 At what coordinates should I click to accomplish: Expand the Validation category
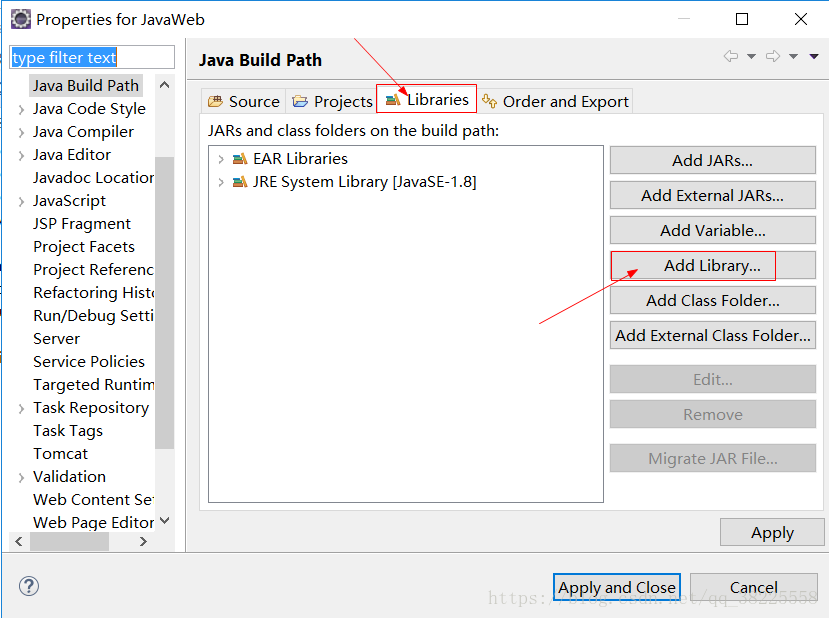tap(21, 477)
